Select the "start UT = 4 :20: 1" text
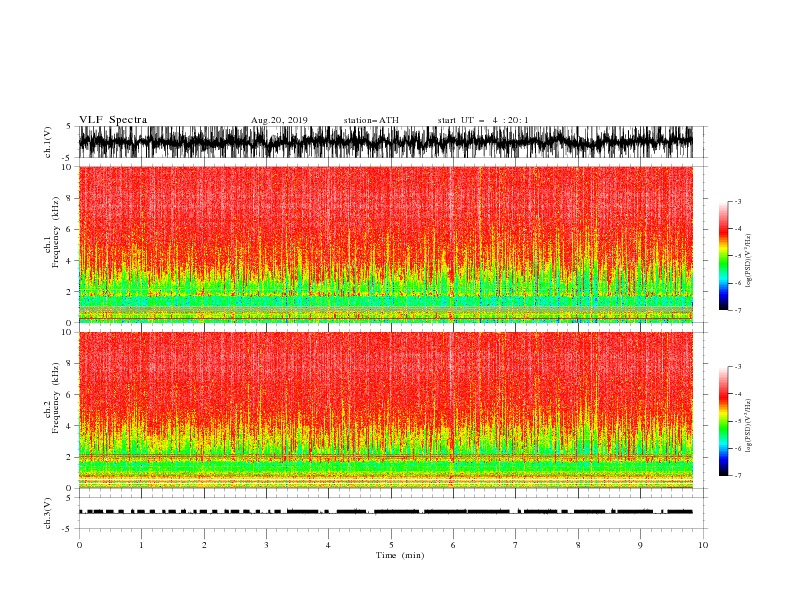The width and height of the screenshot is (792, 612). click(x=483, y=120)
